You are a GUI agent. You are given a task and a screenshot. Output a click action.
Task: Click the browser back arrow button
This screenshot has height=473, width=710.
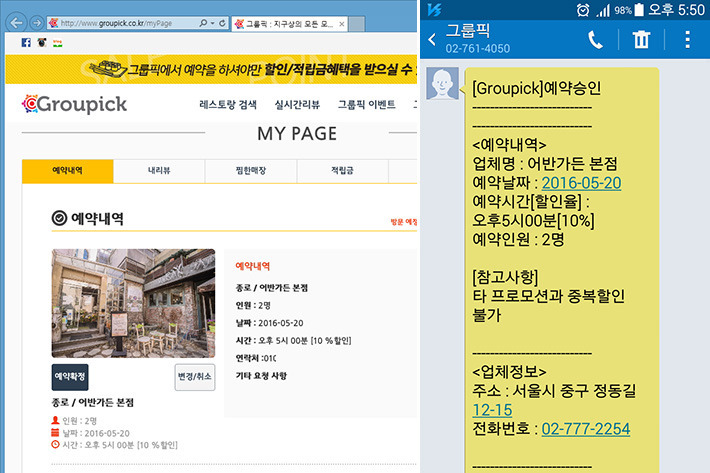tap(17, 23)
